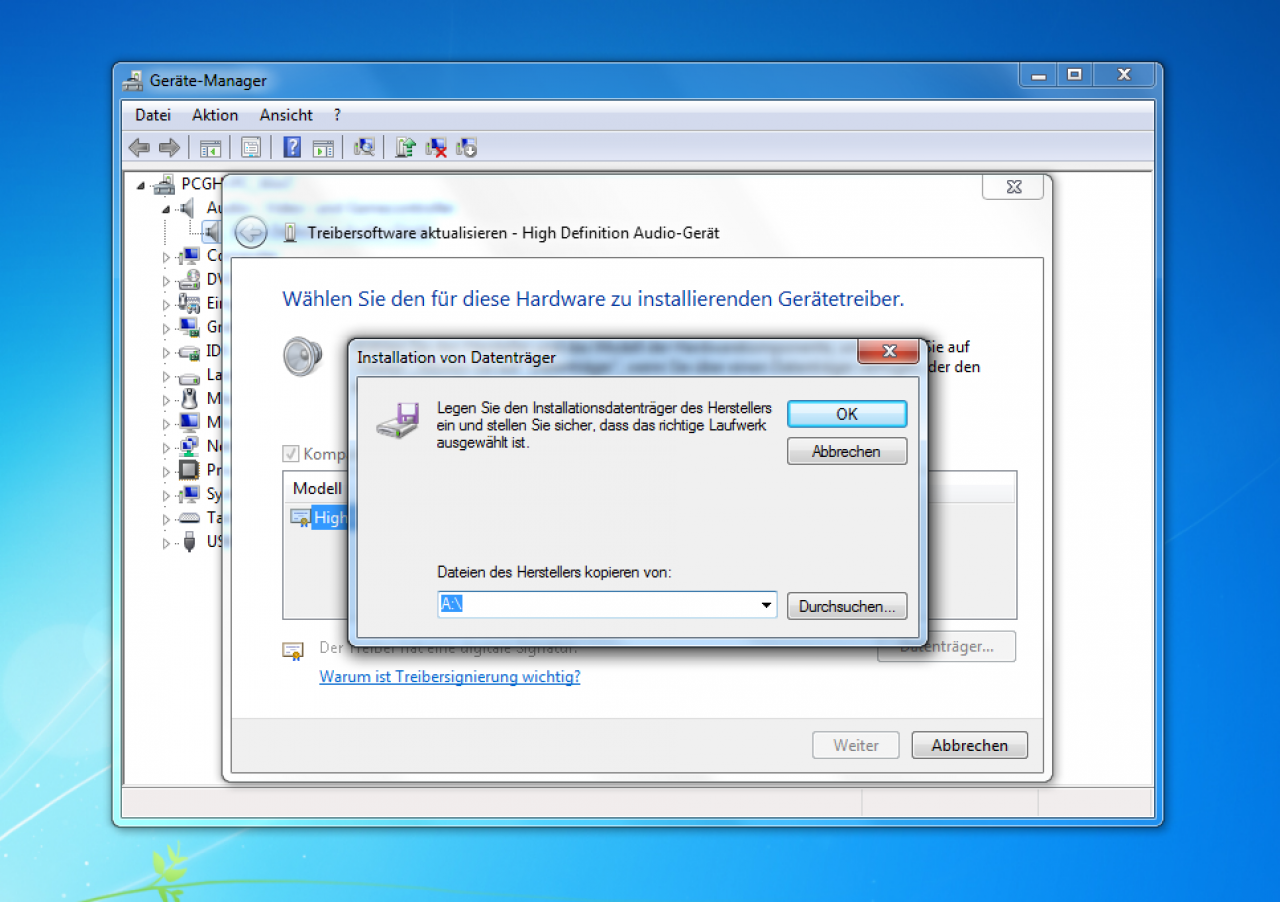Select the input devices (Ei) category icon
Viewport: 1280px width, 902px height.
[189, 303]
